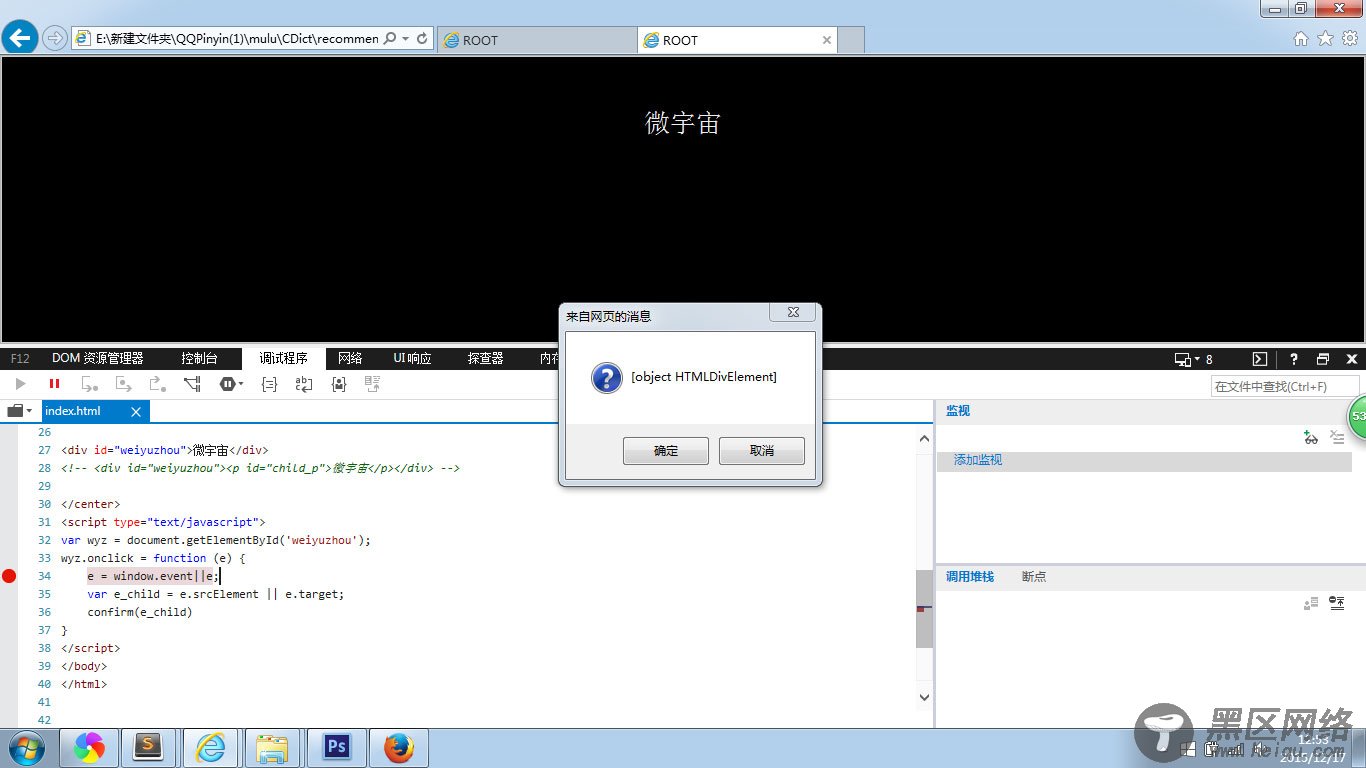
Task: Click the add watch glasses icon
Action: tap(1311, 437)
